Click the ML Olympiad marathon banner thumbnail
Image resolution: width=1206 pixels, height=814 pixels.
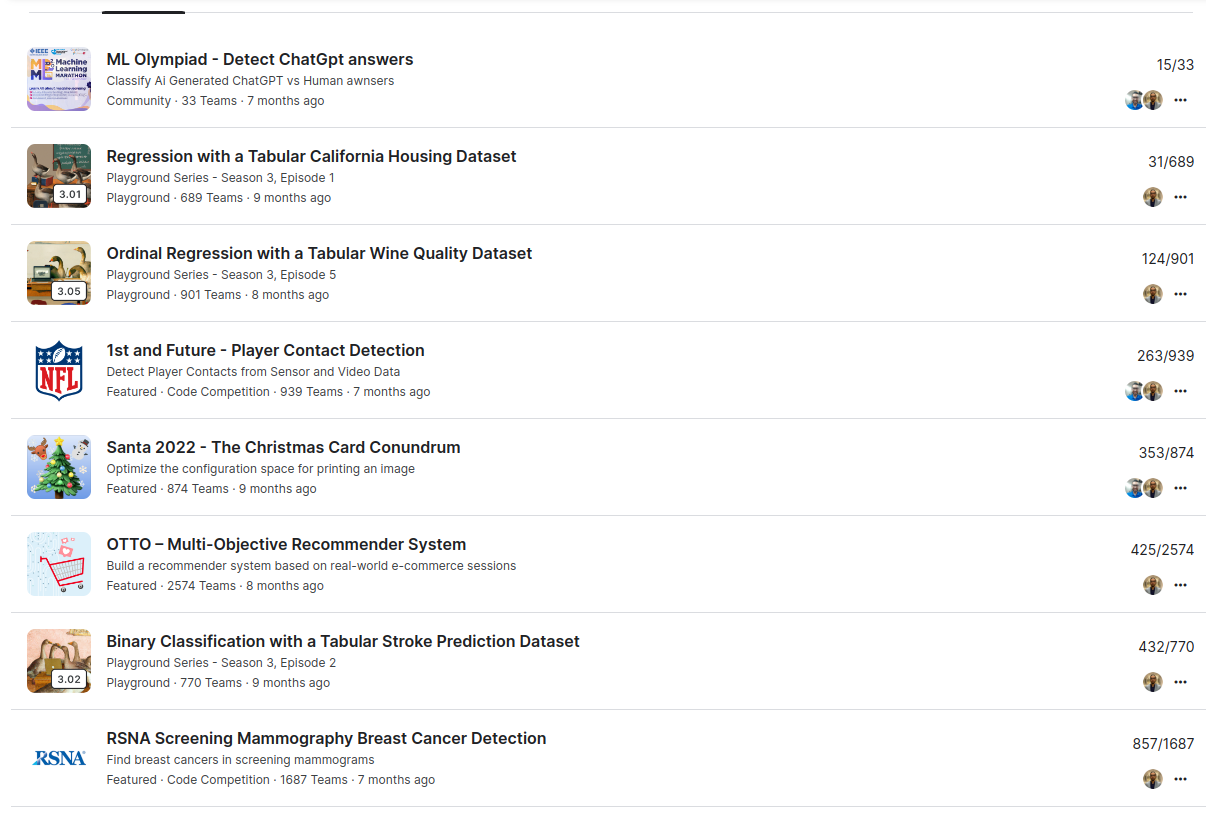pos(59,79)
